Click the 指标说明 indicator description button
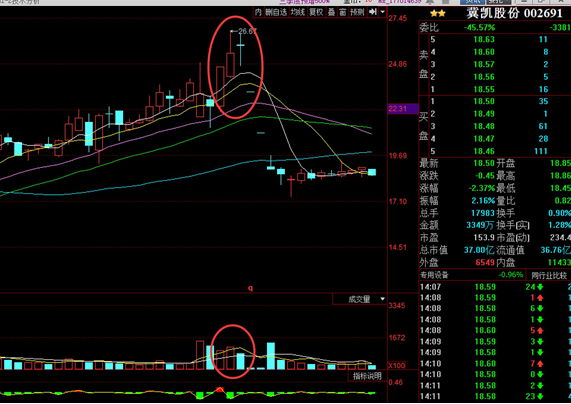Image resolution: width=571 pixels, height=404 pixels. (x=367, y=376)
